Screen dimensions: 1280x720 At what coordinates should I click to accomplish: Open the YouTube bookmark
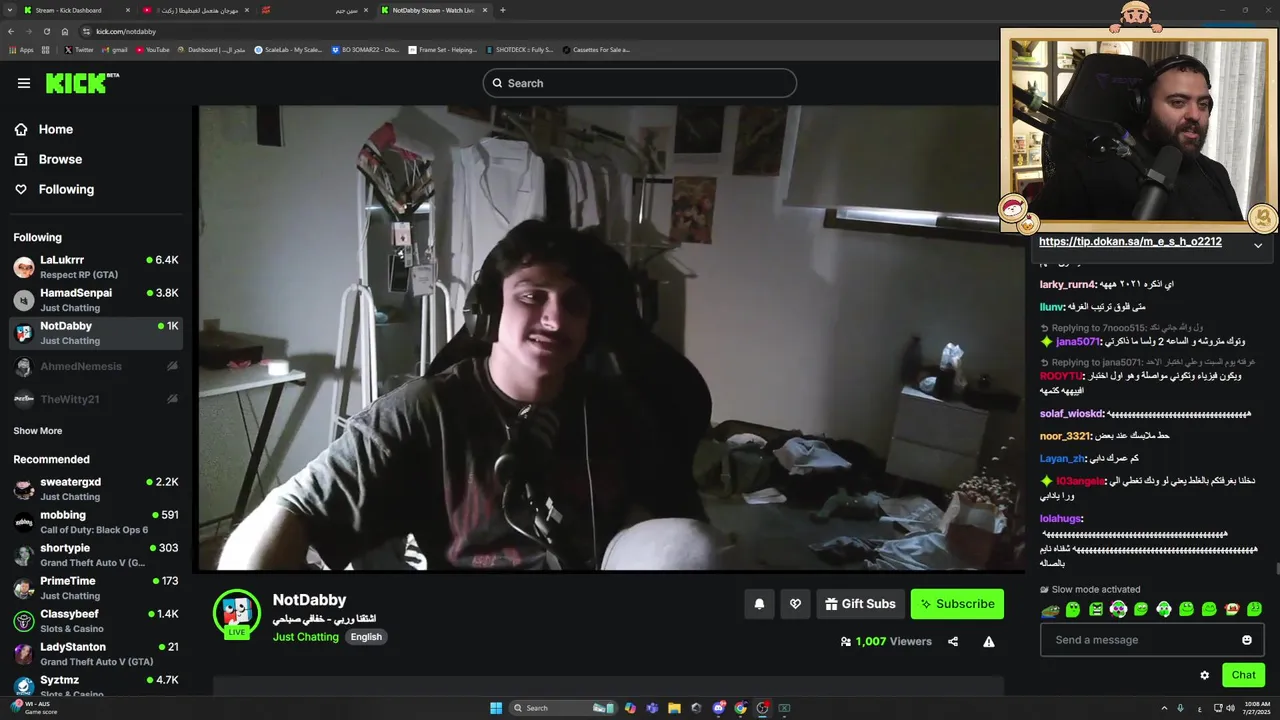click(x=152, y=49)
